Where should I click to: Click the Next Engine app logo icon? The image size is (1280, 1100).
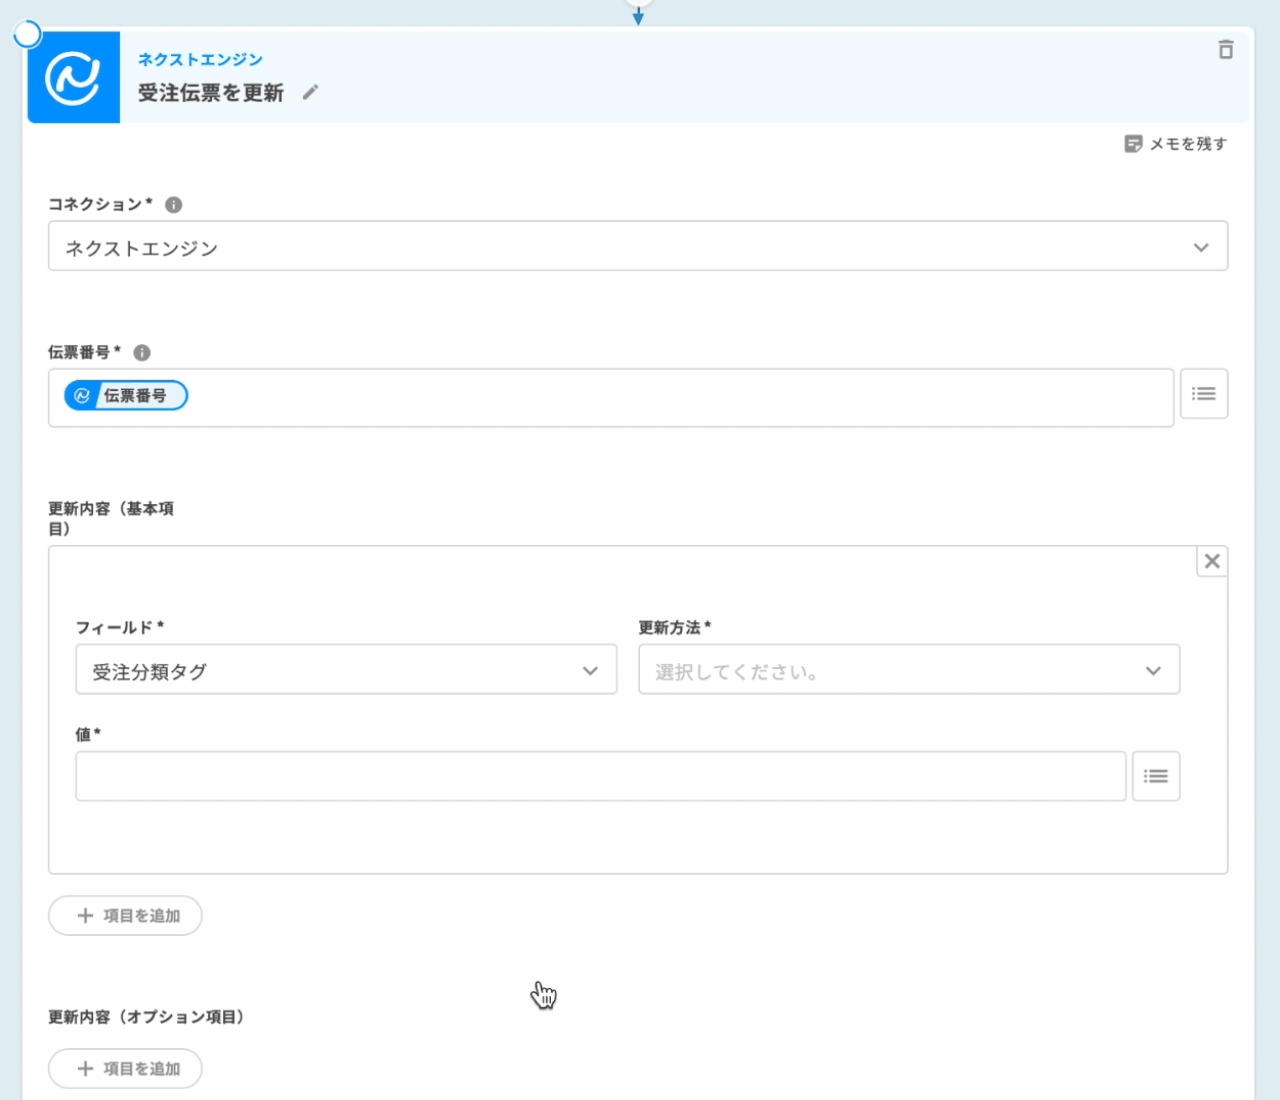click(x=73, y=78)
